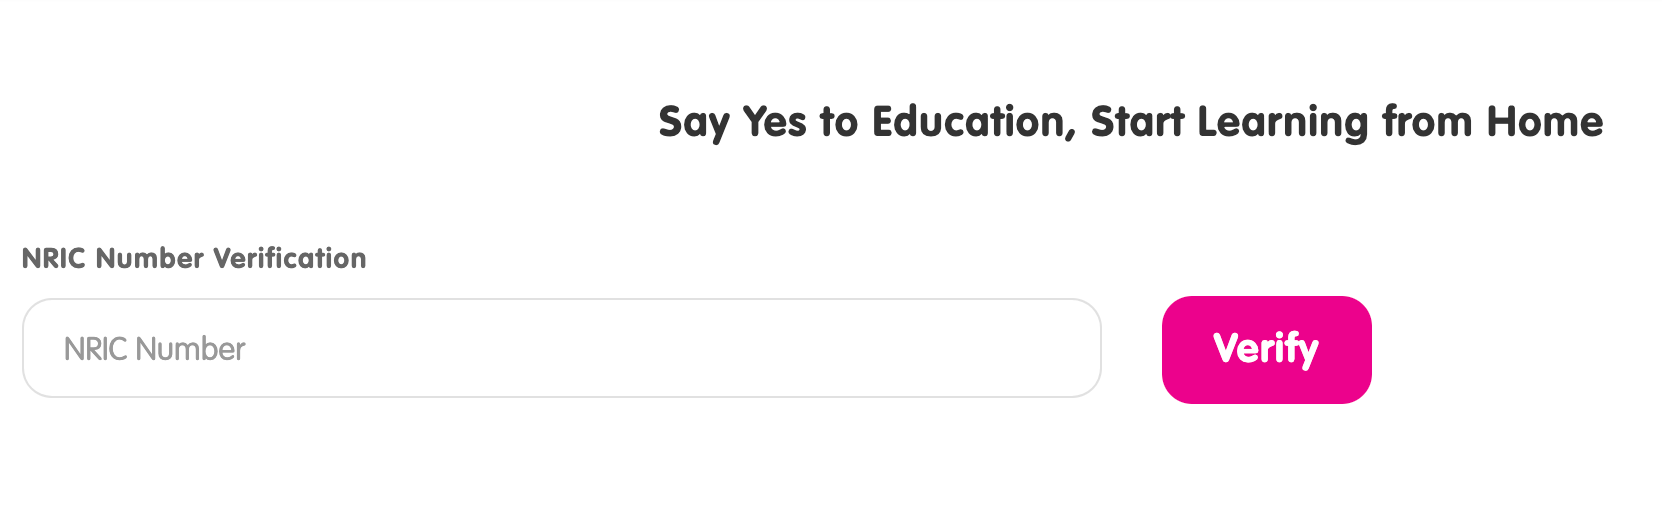Click the white Verify text on button
Image resolution: width=1662 pixels, height=518 pixels.
coord(1266,349)
